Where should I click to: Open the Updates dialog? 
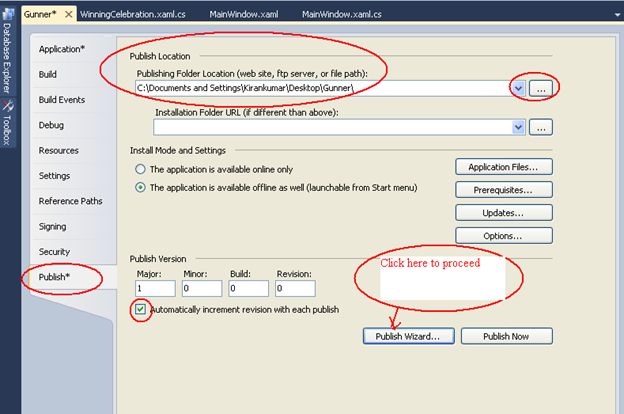point(504,213)
